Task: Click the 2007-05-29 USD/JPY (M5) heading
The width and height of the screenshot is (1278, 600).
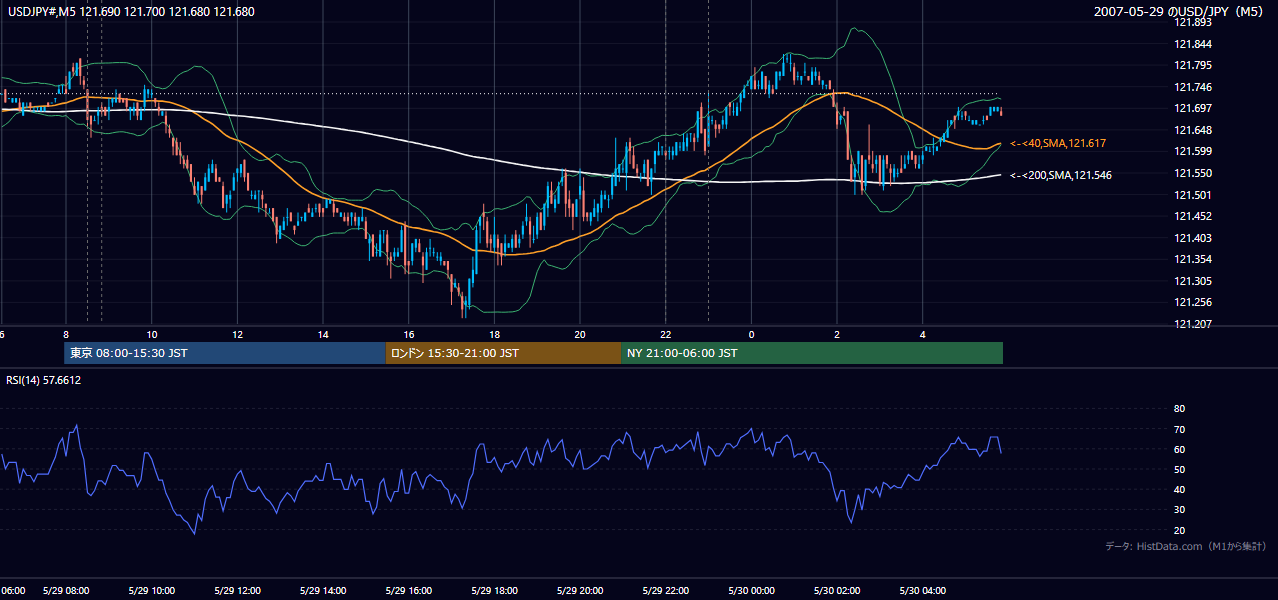Action: click(x=1180, y=12)
